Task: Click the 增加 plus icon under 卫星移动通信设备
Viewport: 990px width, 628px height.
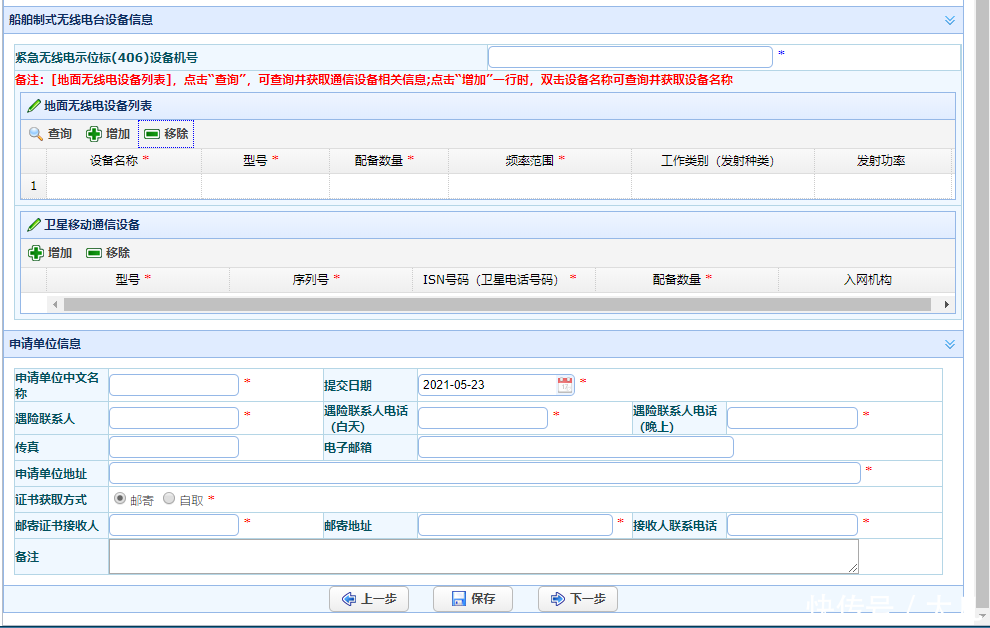Action: [36, 253]
